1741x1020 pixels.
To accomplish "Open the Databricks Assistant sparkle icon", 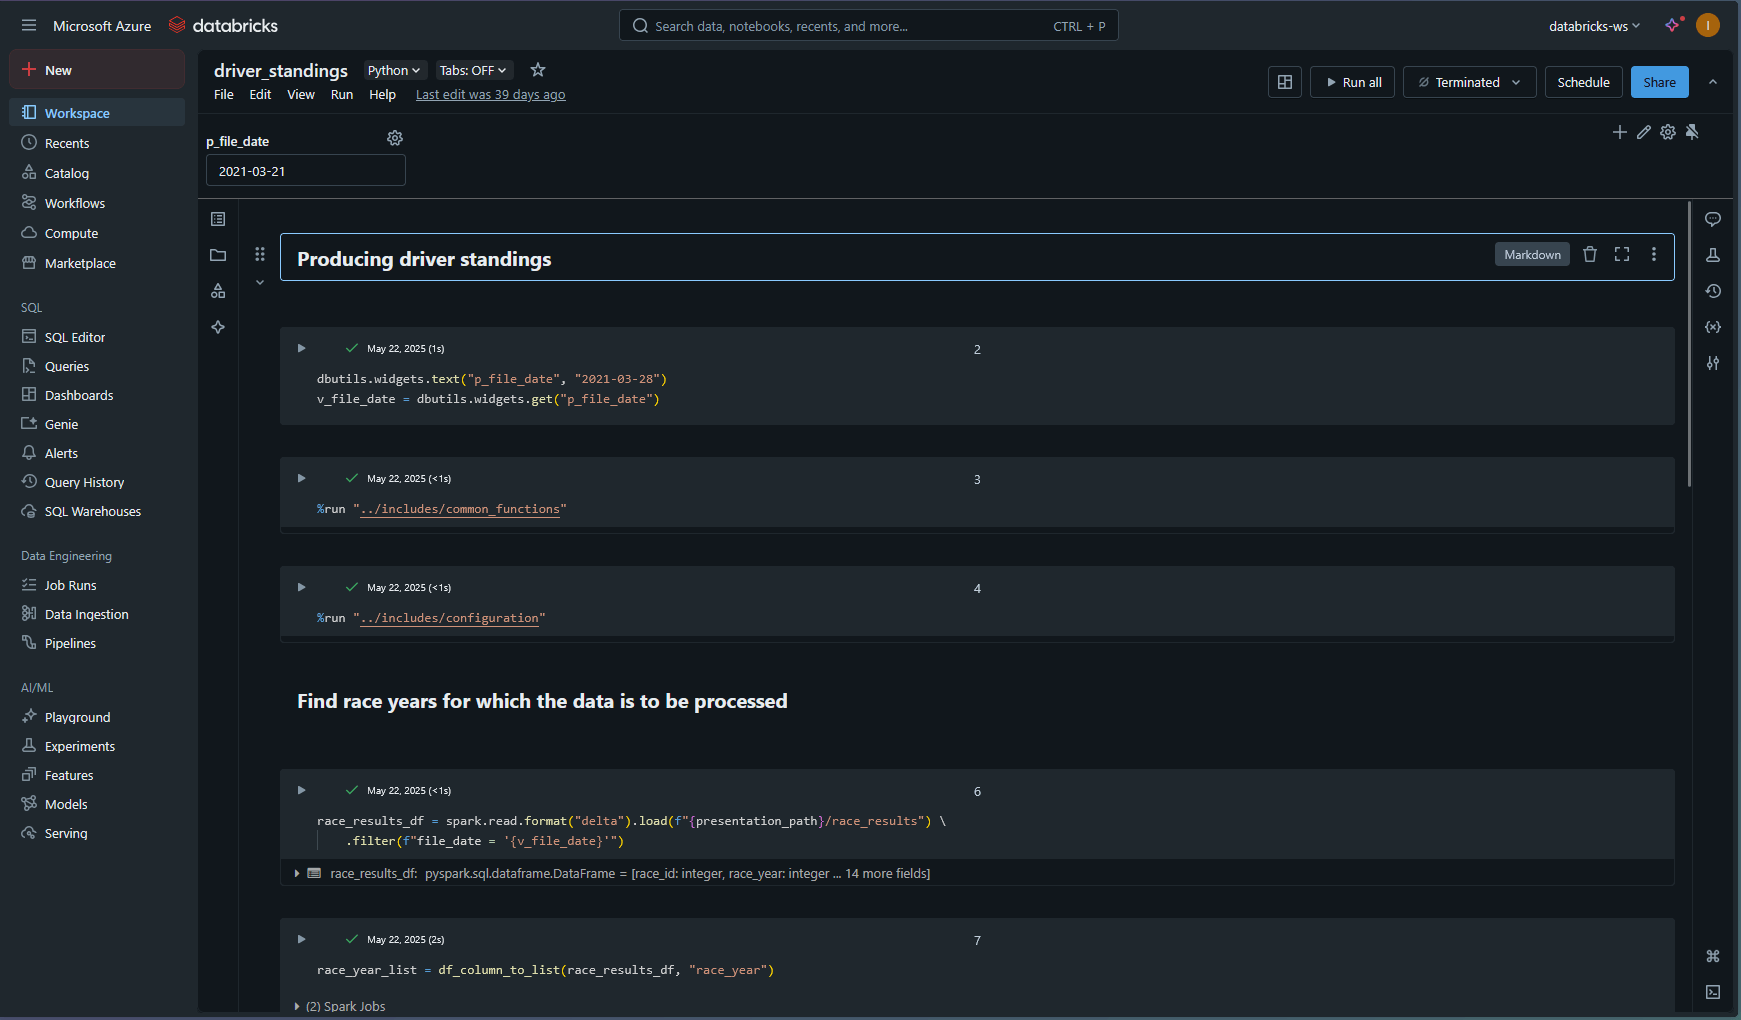I will tap(1673, 26).
